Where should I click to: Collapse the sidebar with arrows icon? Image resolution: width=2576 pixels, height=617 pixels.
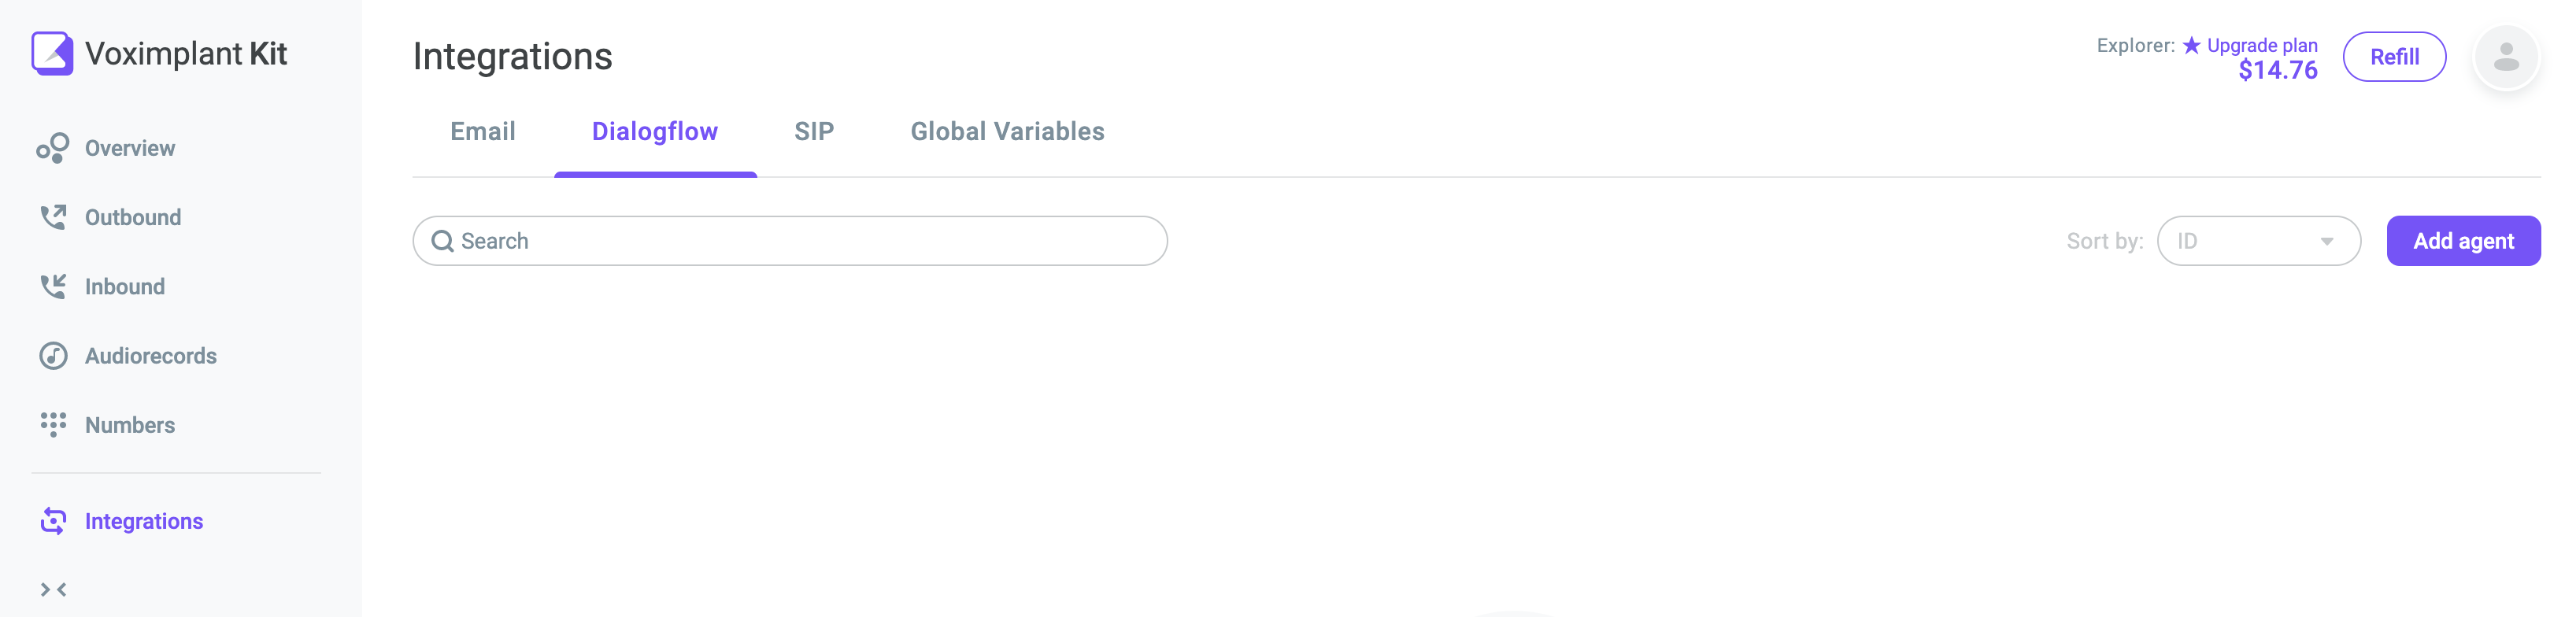point(53,590)
